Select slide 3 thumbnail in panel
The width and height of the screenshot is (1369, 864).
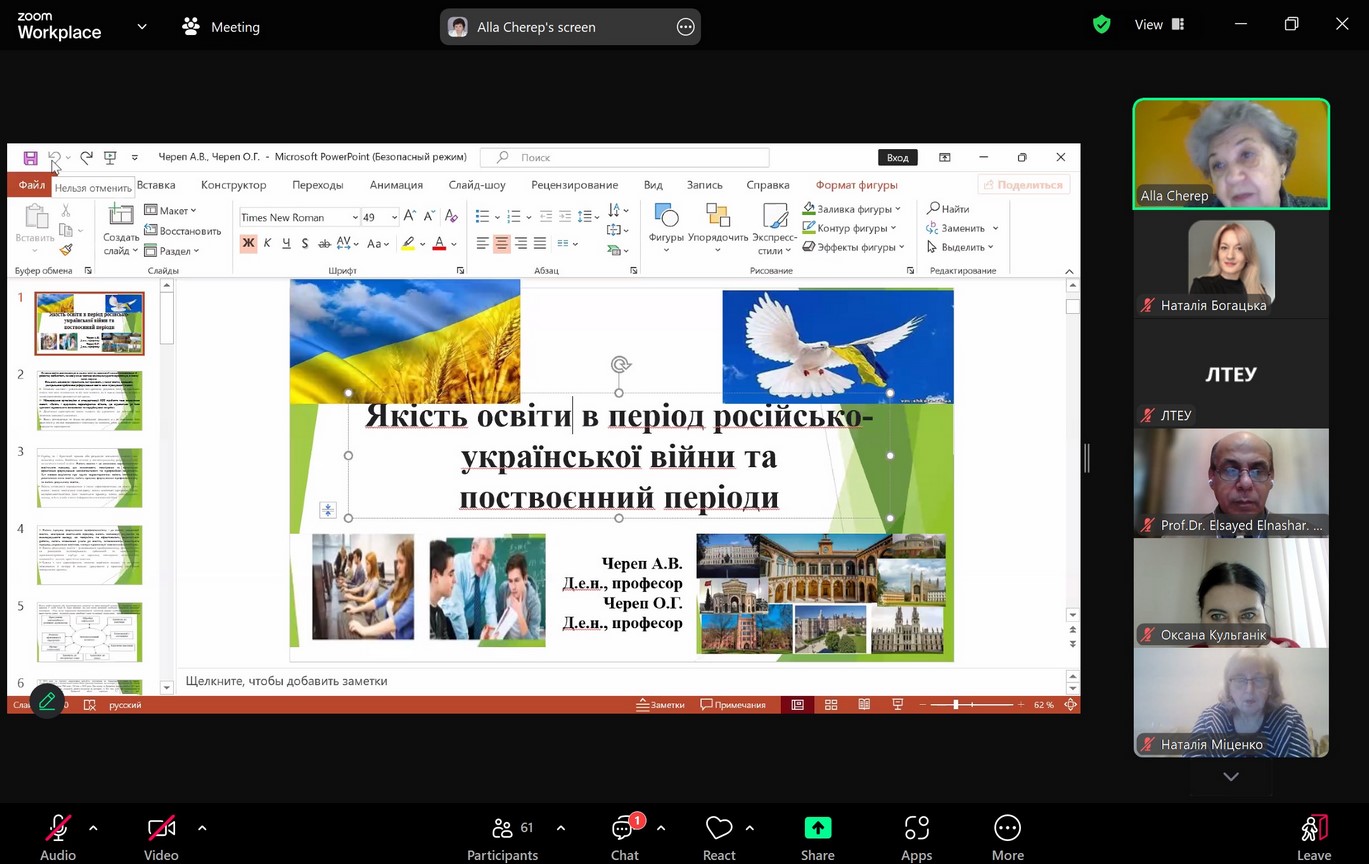89,477
